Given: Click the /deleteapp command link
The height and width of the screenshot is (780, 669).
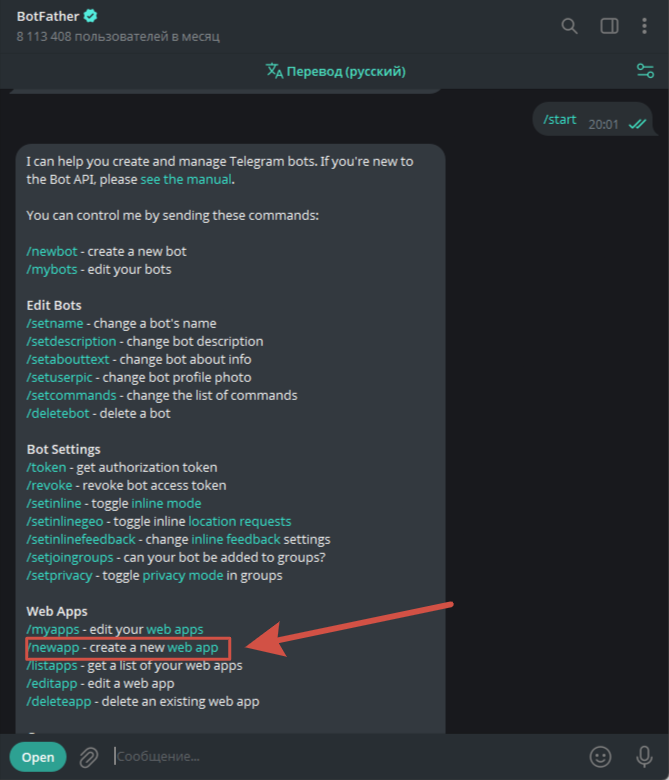Looking at the screenshot, I should coord(59,701).
